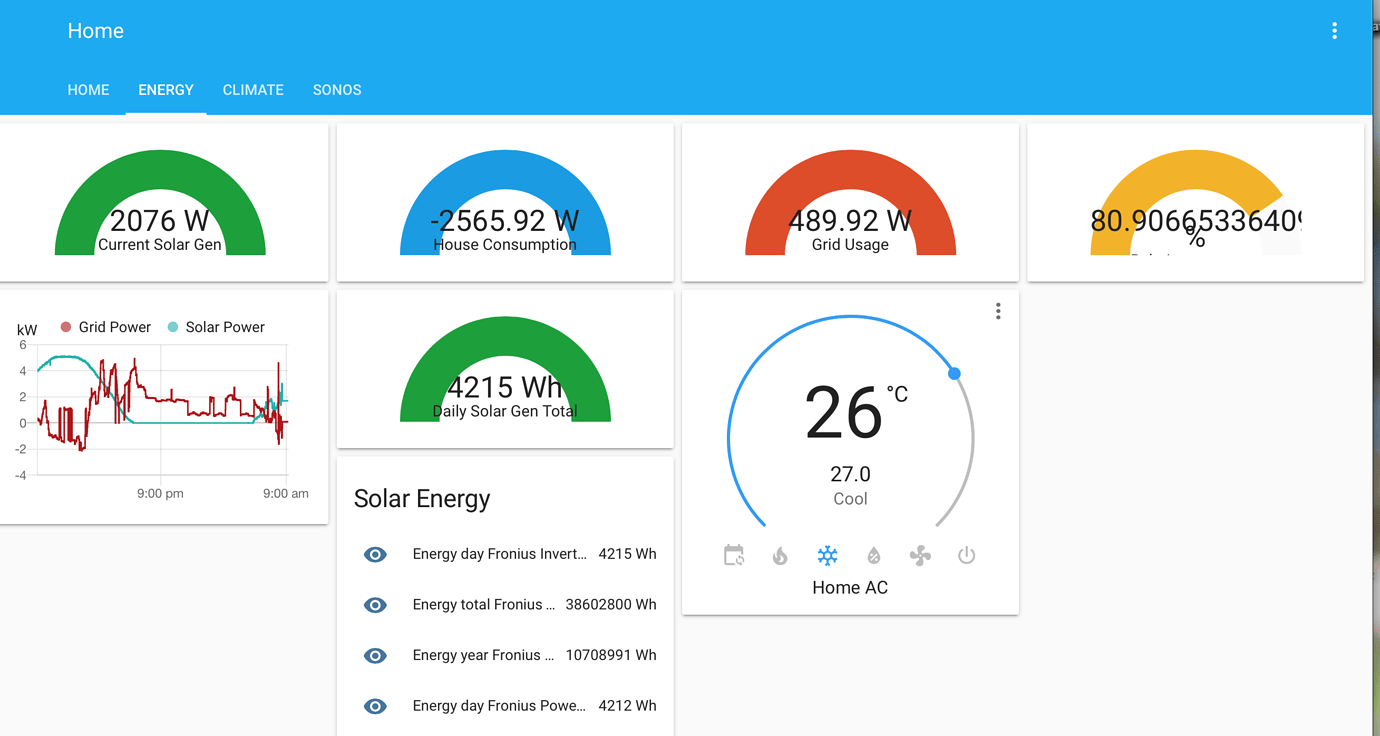Toggle the Grid Power series in the chart legend
This screenshot has height=736, width=1380.
tap(105, 327)
